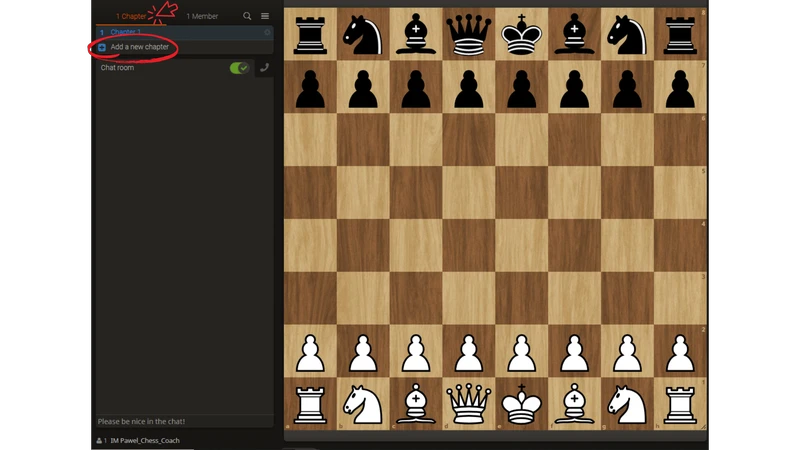Open the hamburger menu in study panel
The image size is (800, 450).
(x=265, y=16)
